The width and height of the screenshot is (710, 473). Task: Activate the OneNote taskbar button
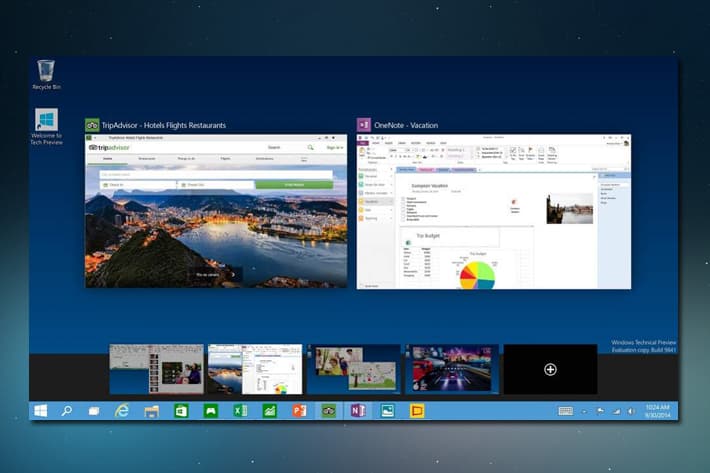358,411
